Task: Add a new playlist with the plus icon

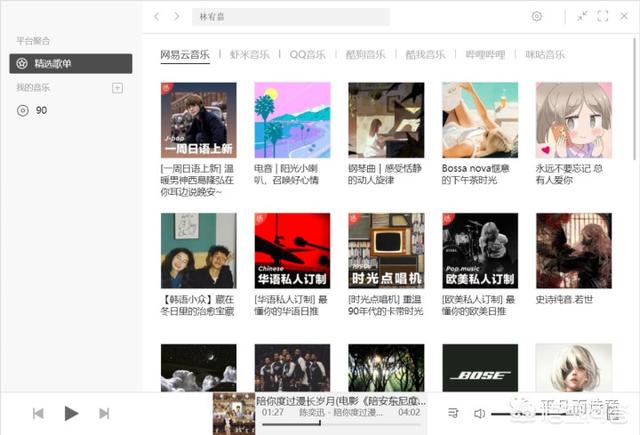Action: pyautogui.click(x=117, y=89)
